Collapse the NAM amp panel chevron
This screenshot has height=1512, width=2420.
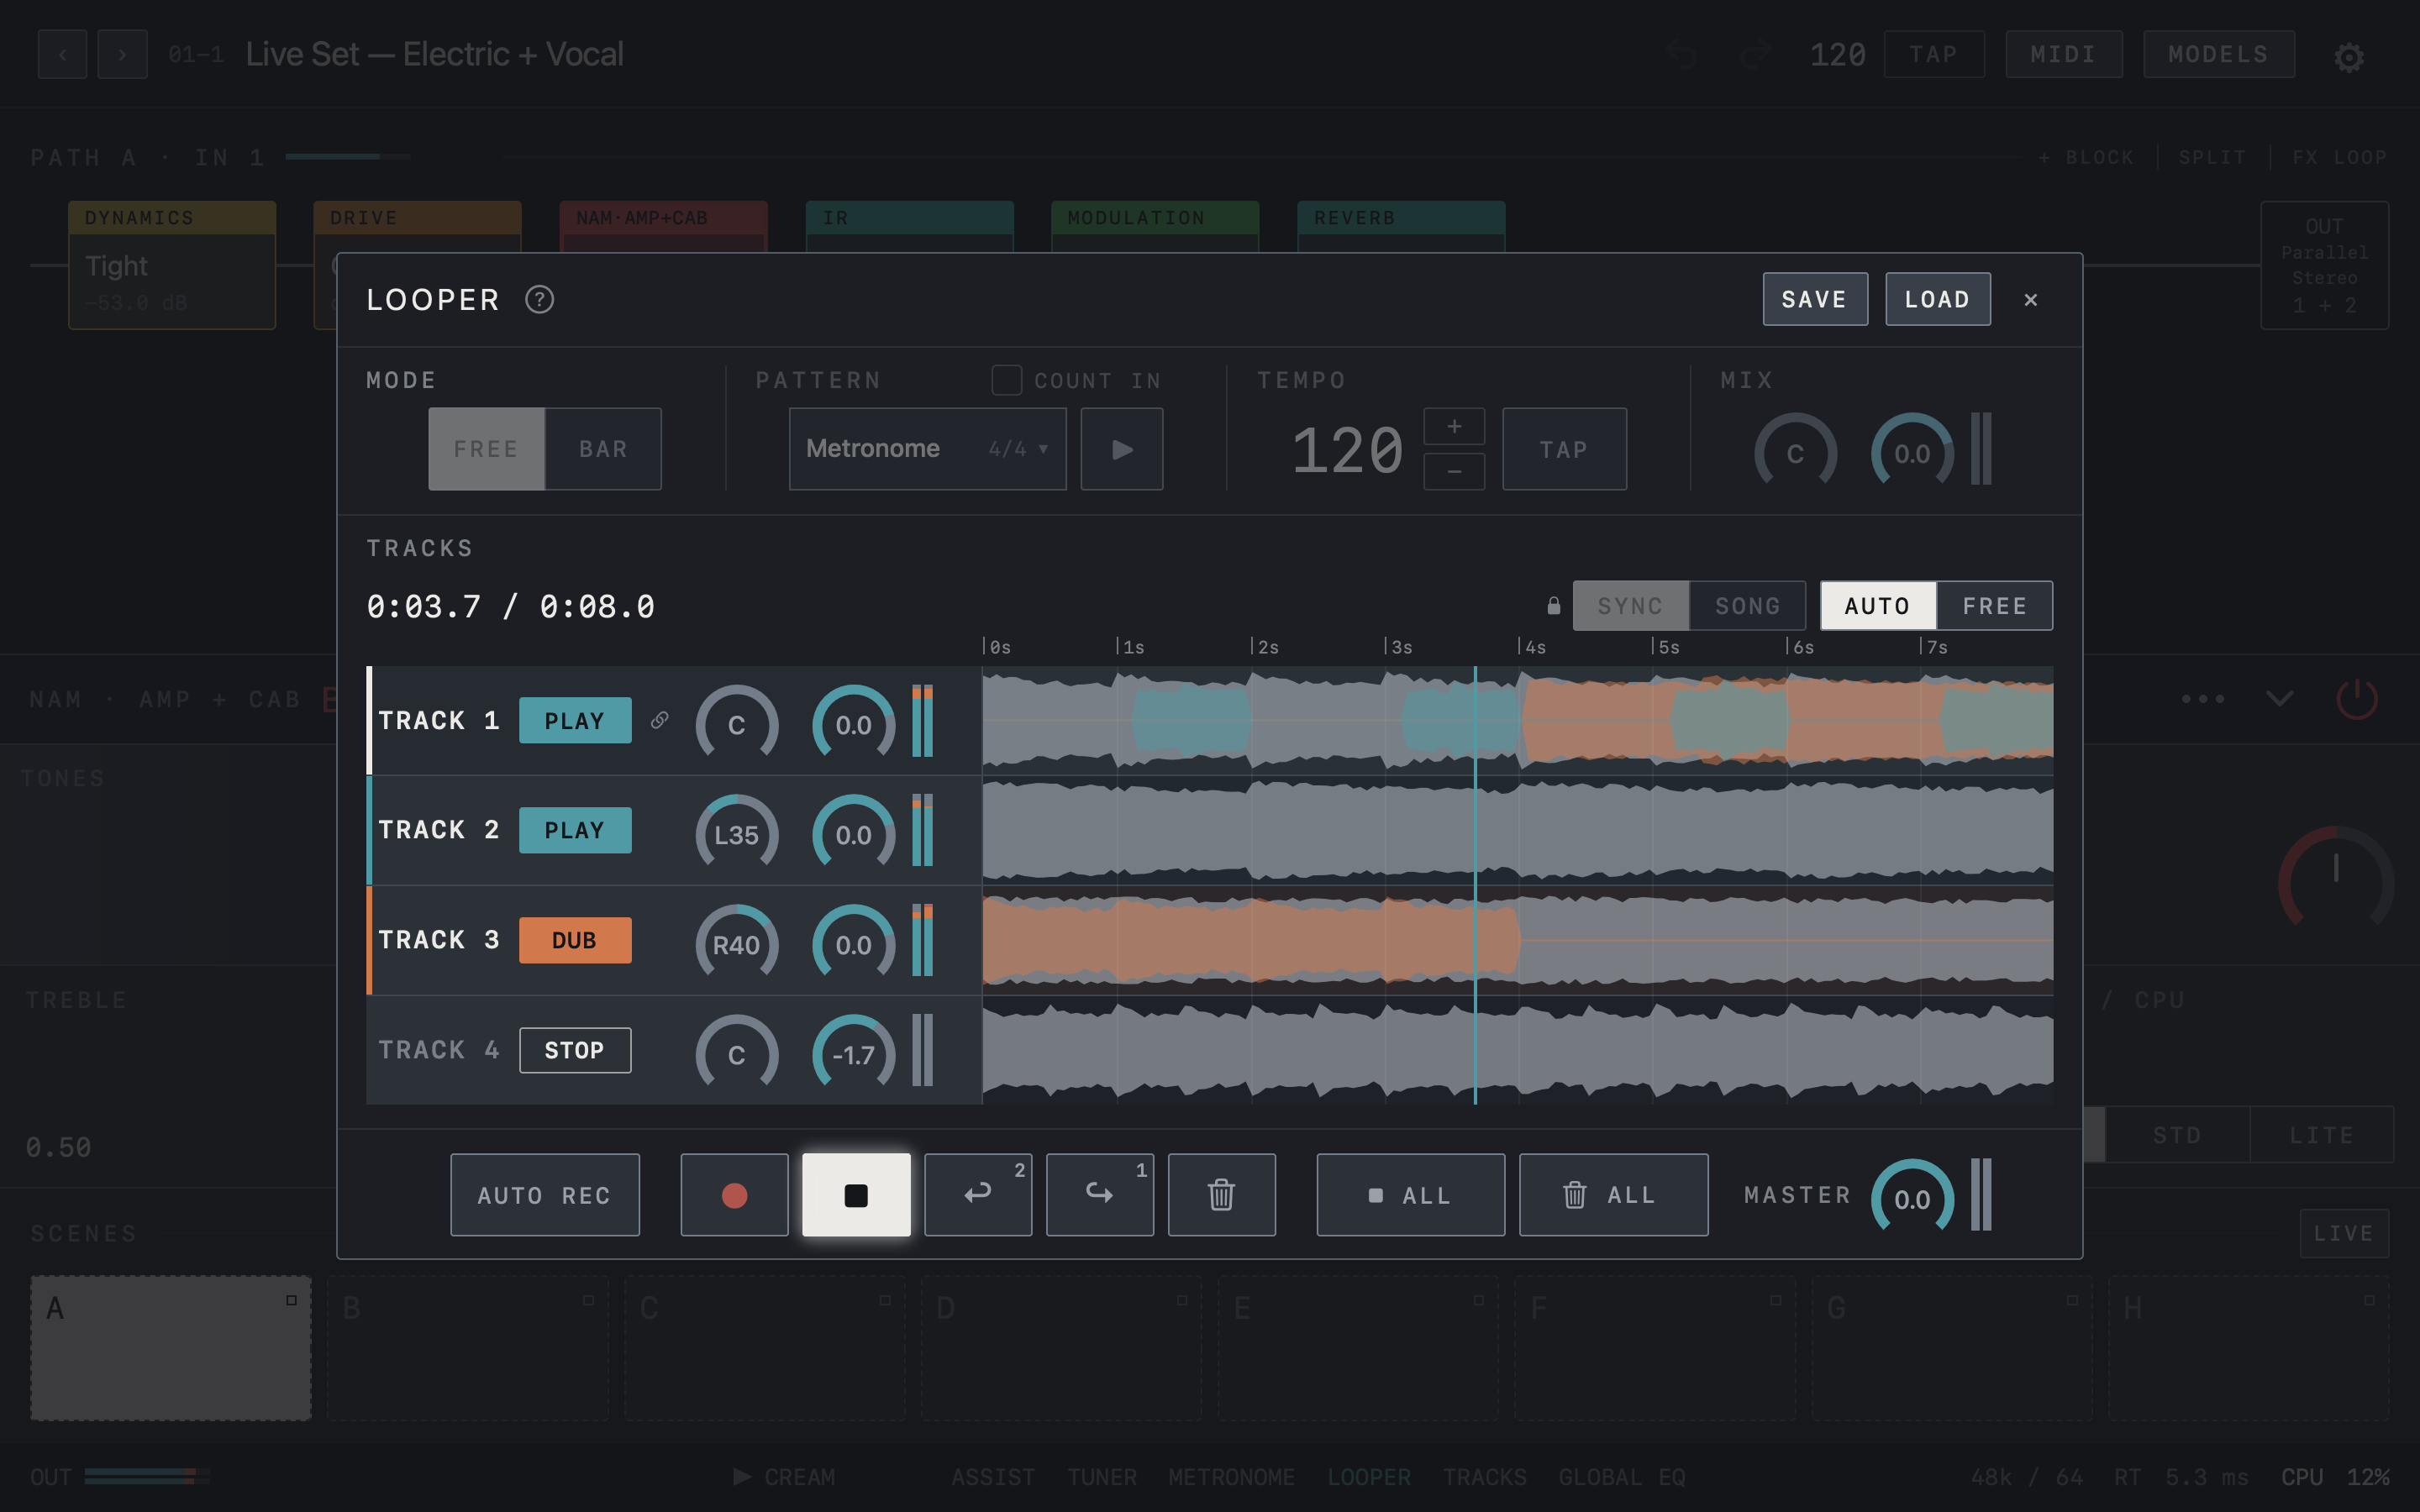2280,698
